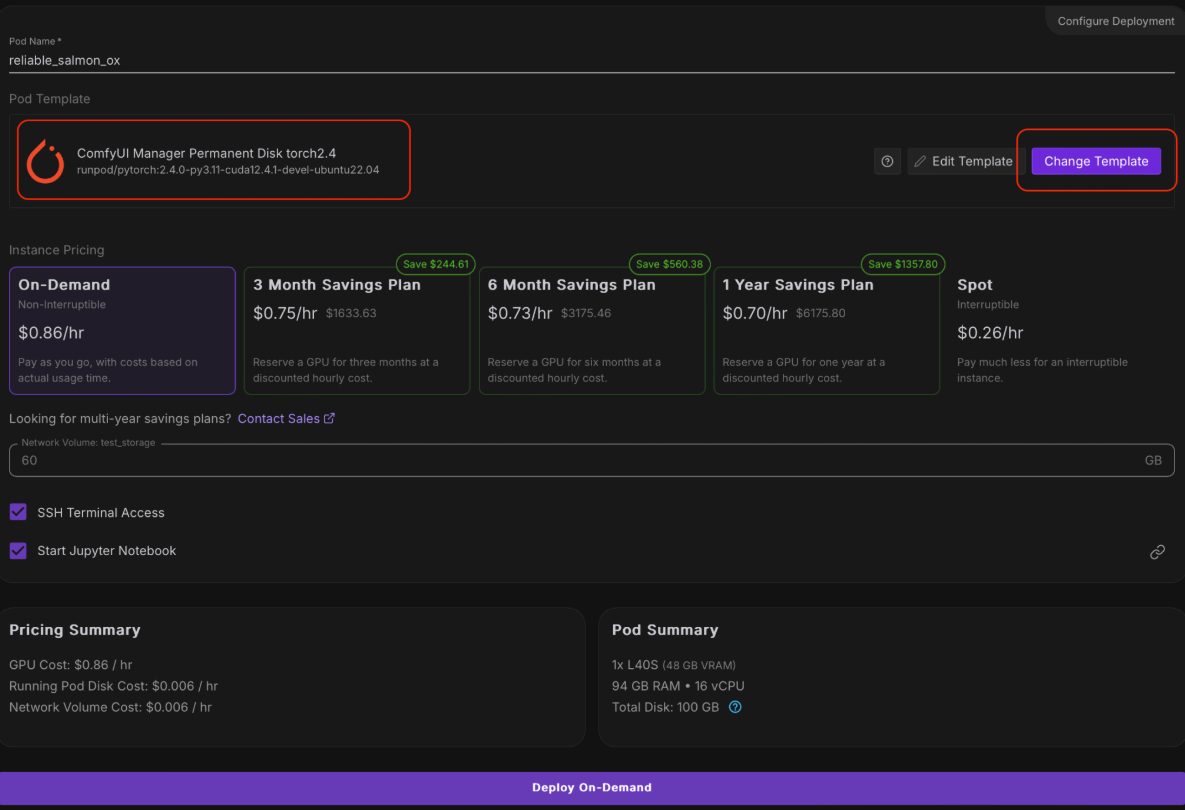This screenshot has height=810, width=1185.
Task: Select the 6 Month Savings Plan card
Action: tap(591, 330)
